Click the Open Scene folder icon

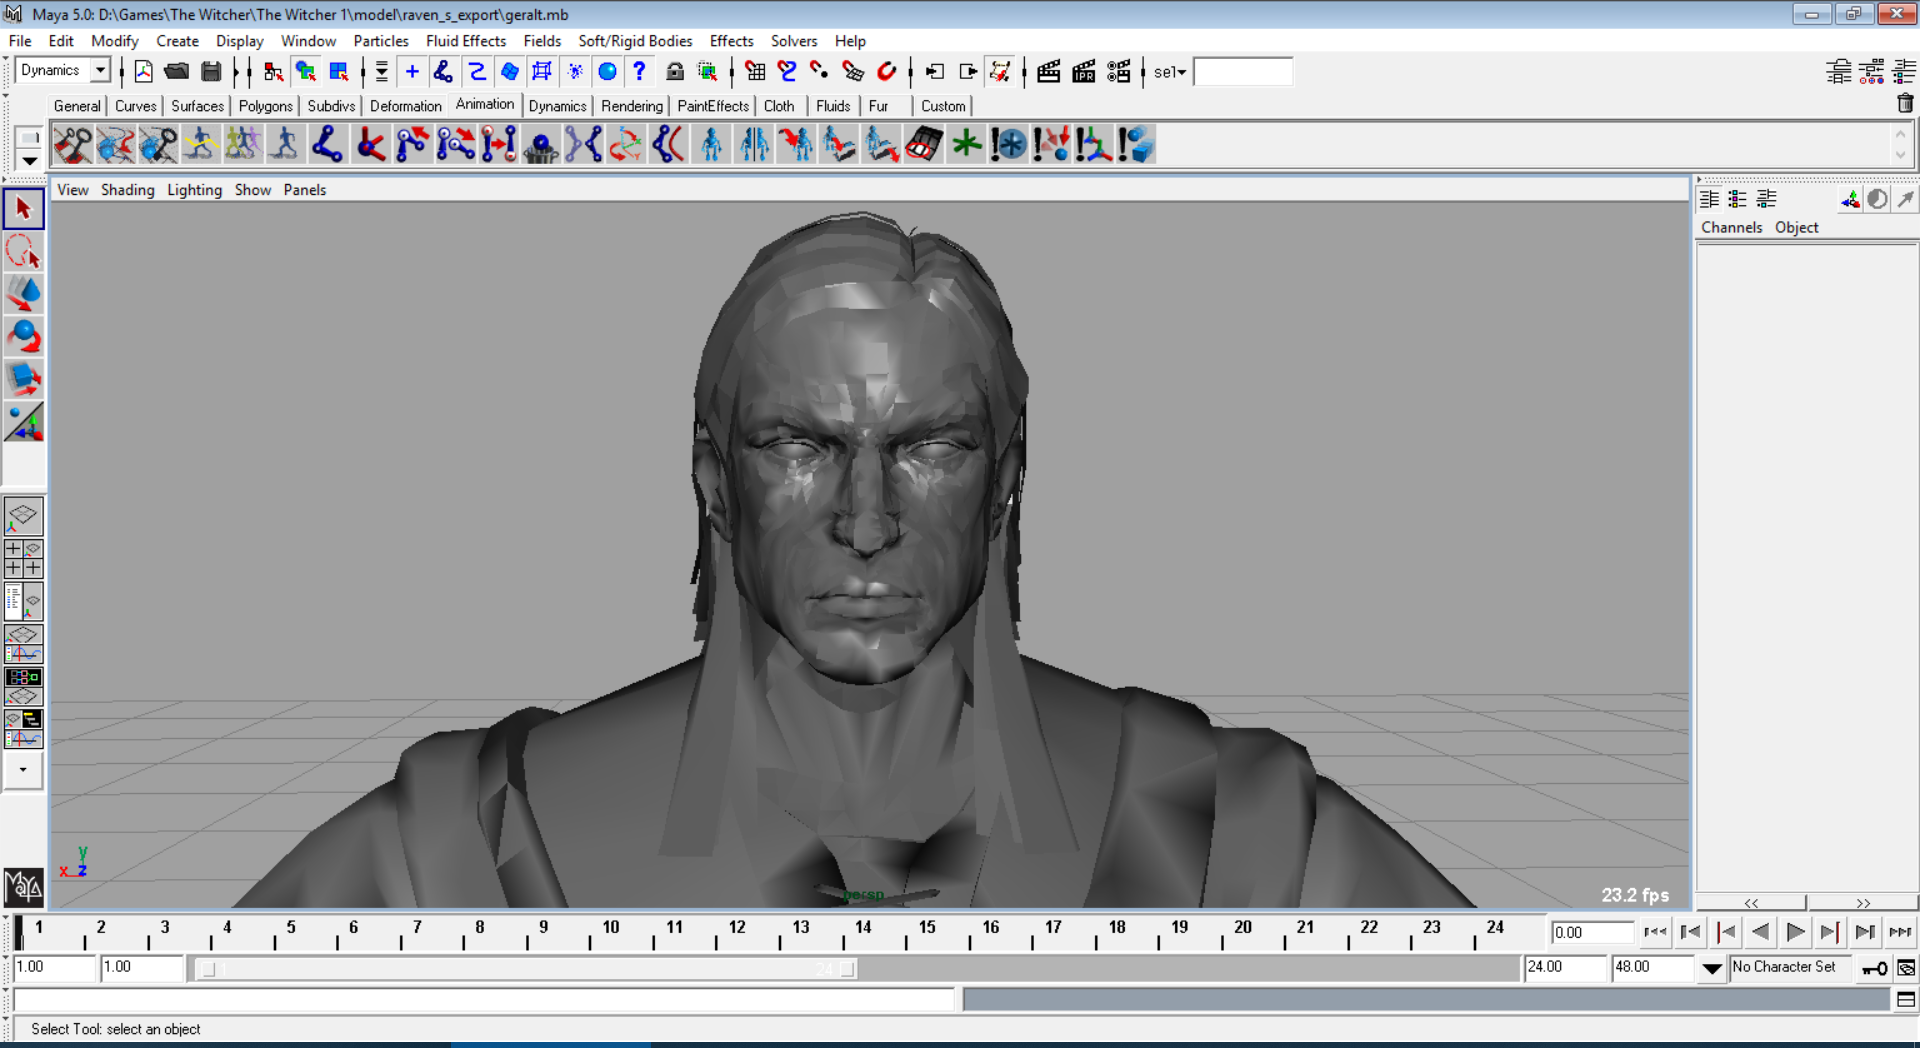point(177,71)
